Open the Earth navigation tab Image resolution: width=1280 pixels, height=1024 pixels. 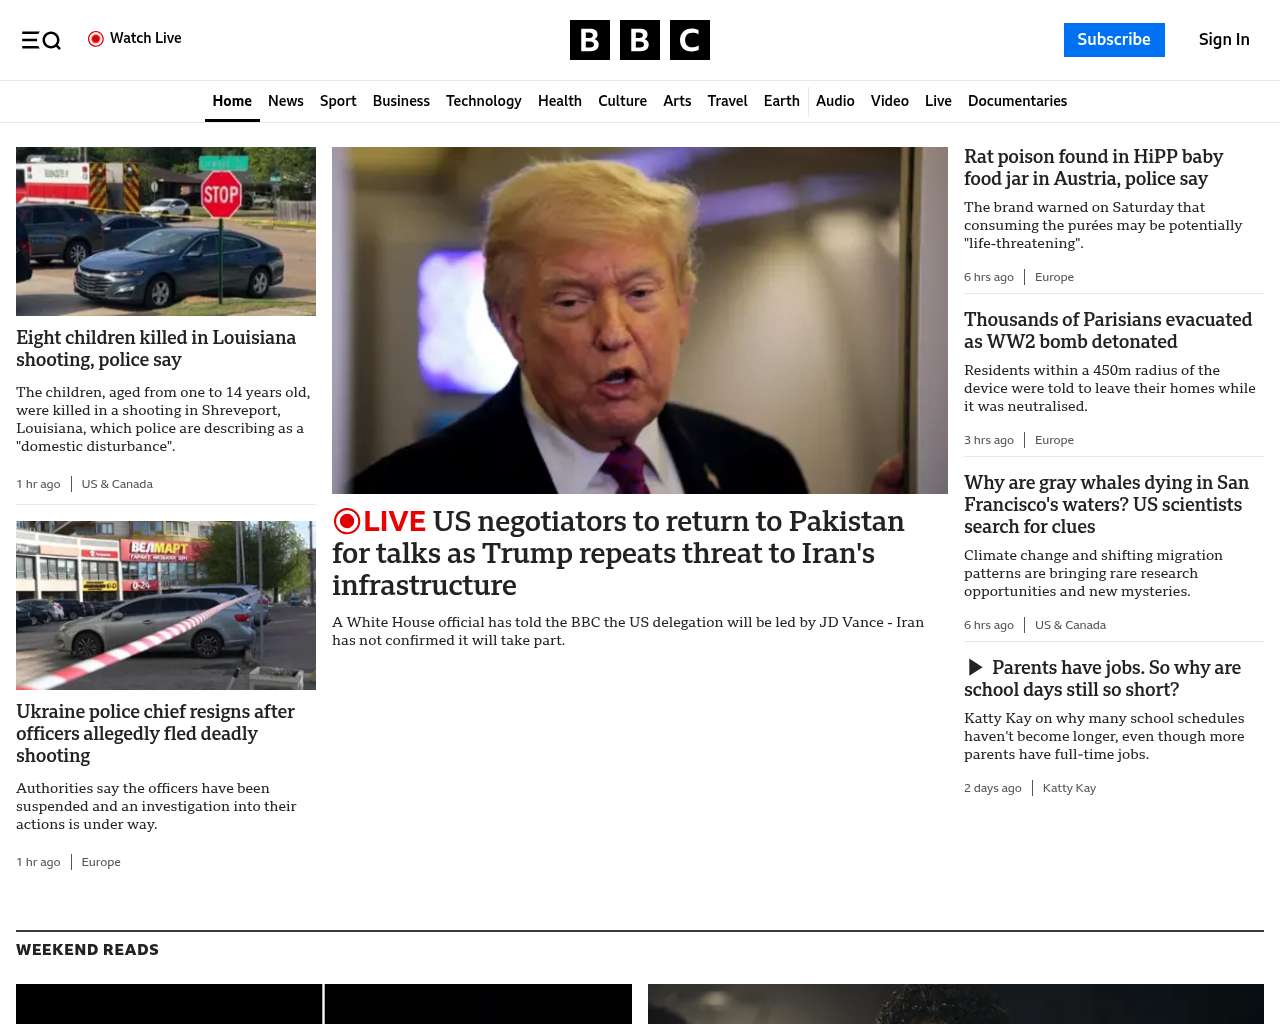tap(781, 101)
